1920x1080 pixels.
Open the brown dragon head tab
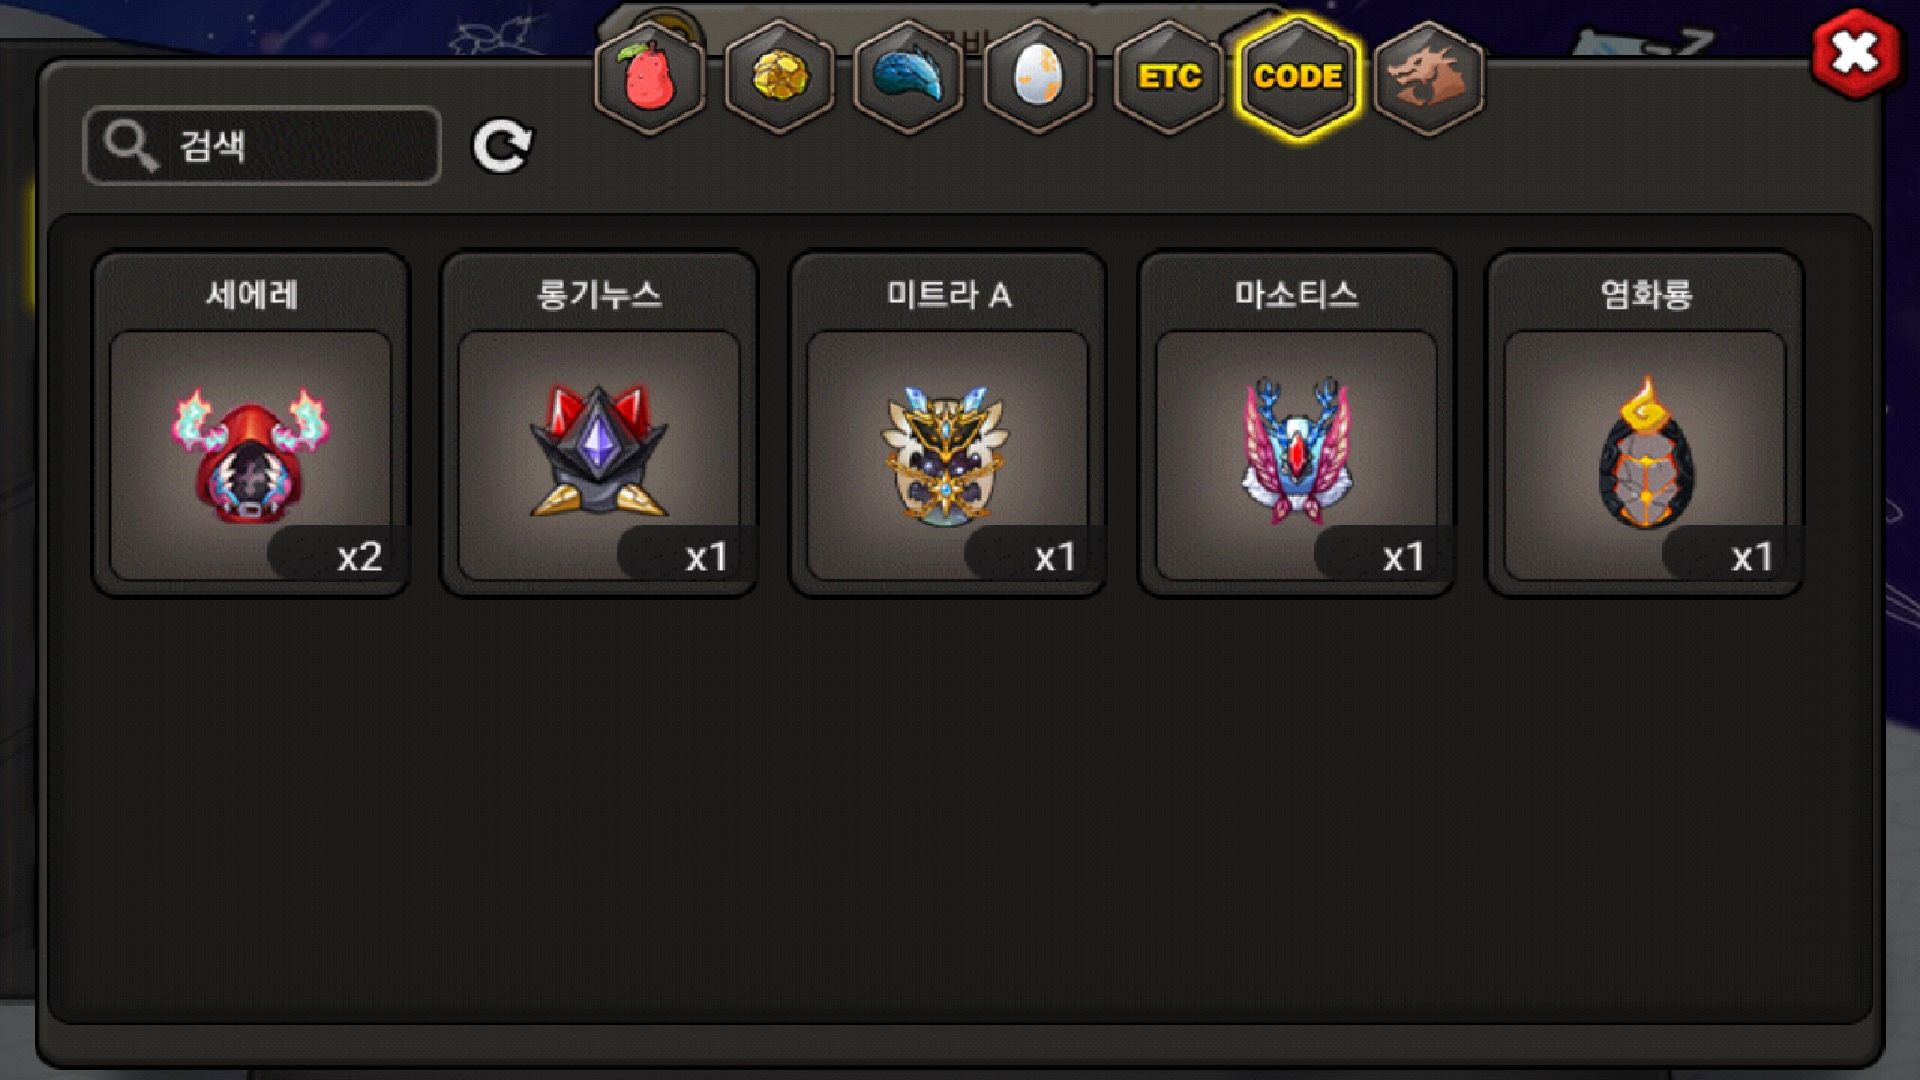tap(1428, 77)
